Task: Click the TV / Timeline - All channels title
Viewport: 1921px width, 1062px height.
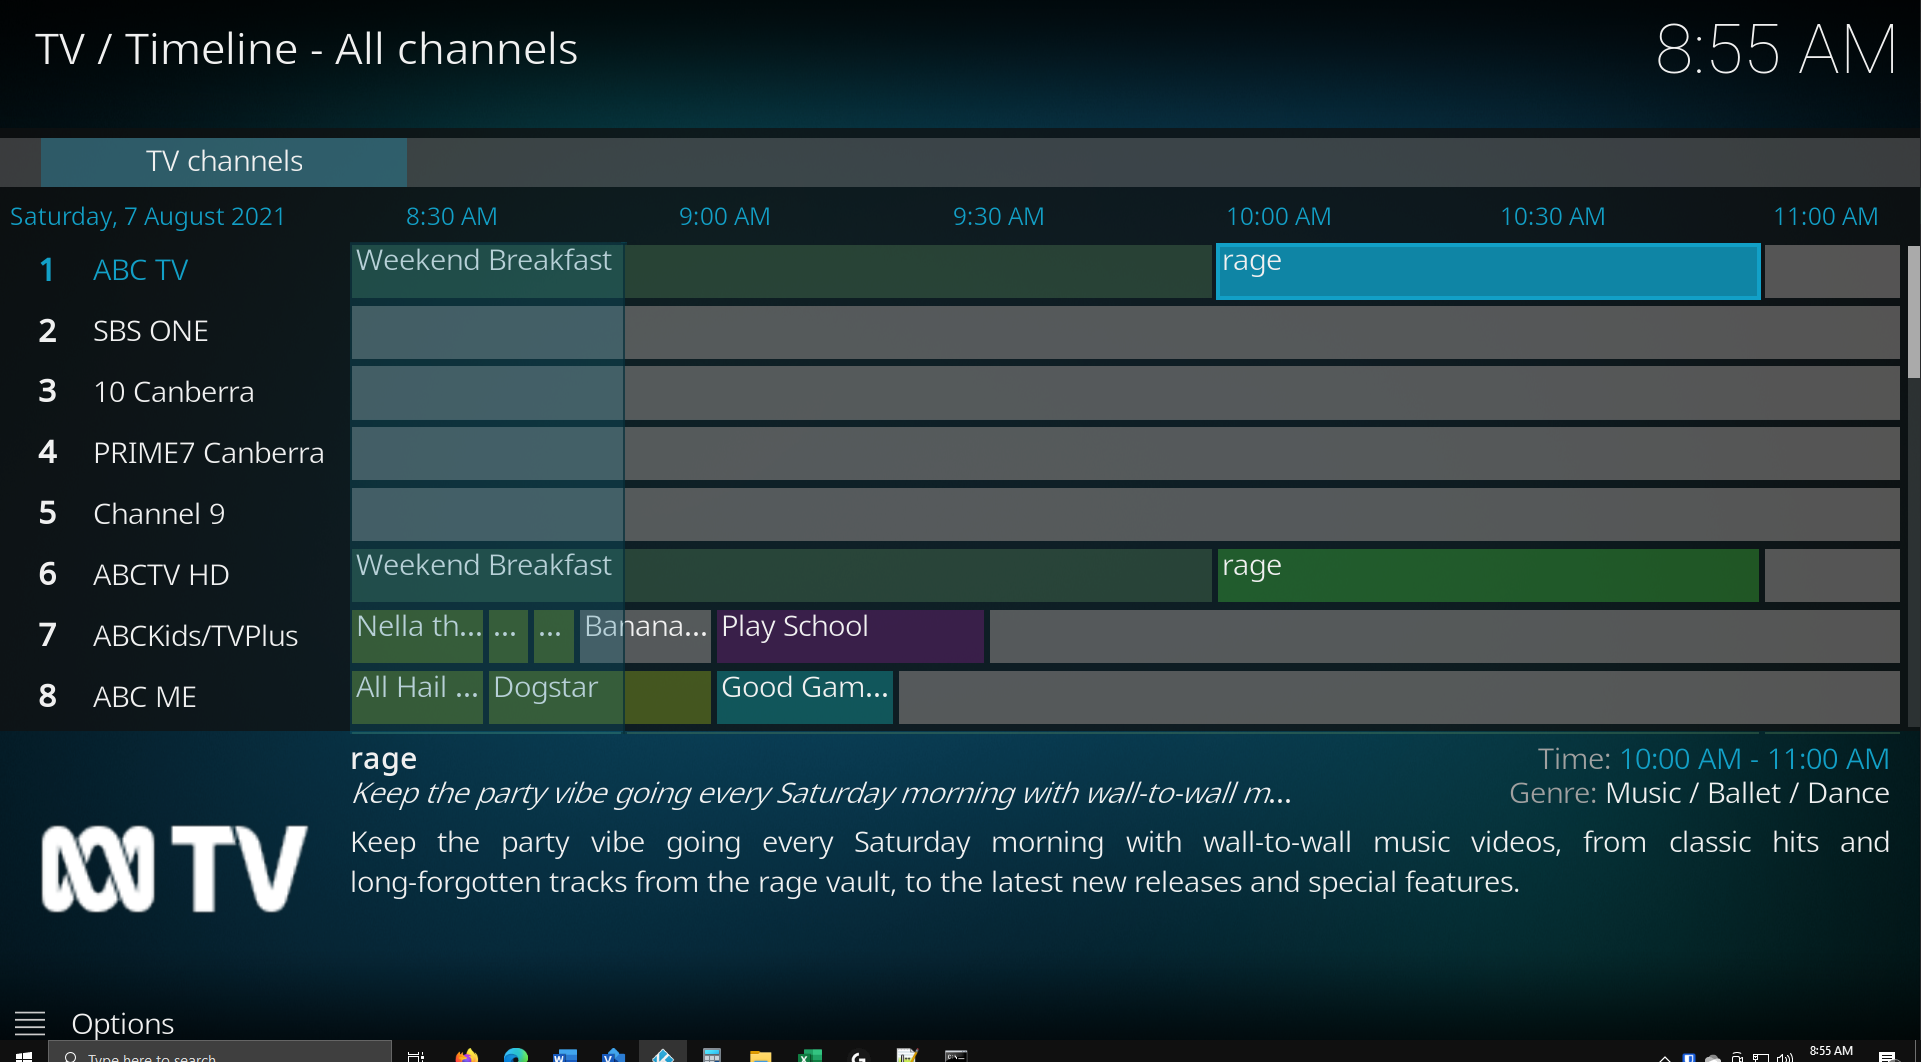Action: (306, 50)
